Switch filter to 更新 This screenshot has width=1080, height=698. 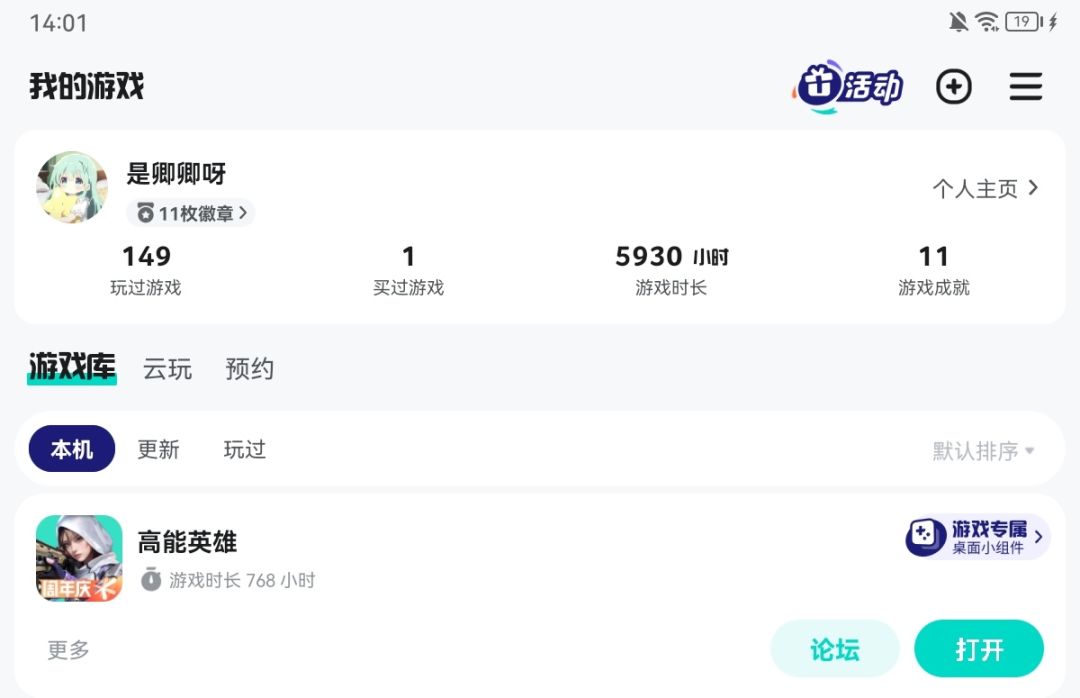[158, 449]
